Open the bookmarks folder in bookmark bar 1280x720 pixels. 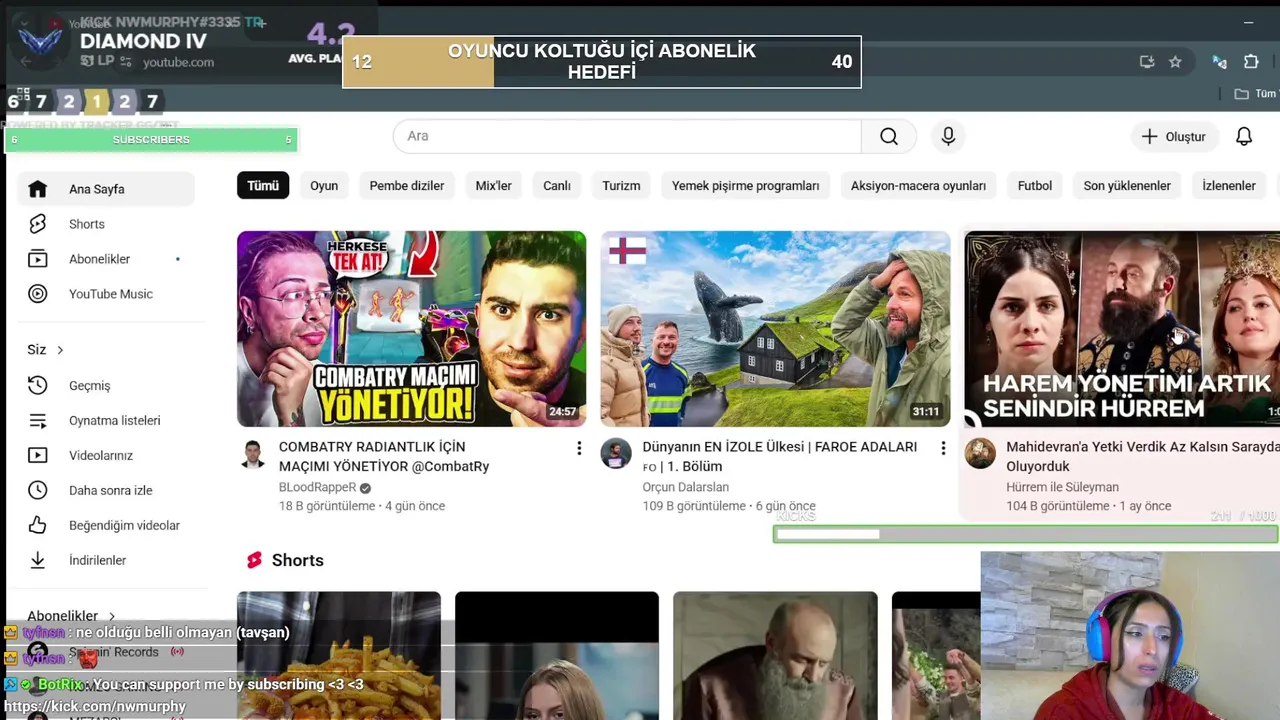click(1258, 94)
